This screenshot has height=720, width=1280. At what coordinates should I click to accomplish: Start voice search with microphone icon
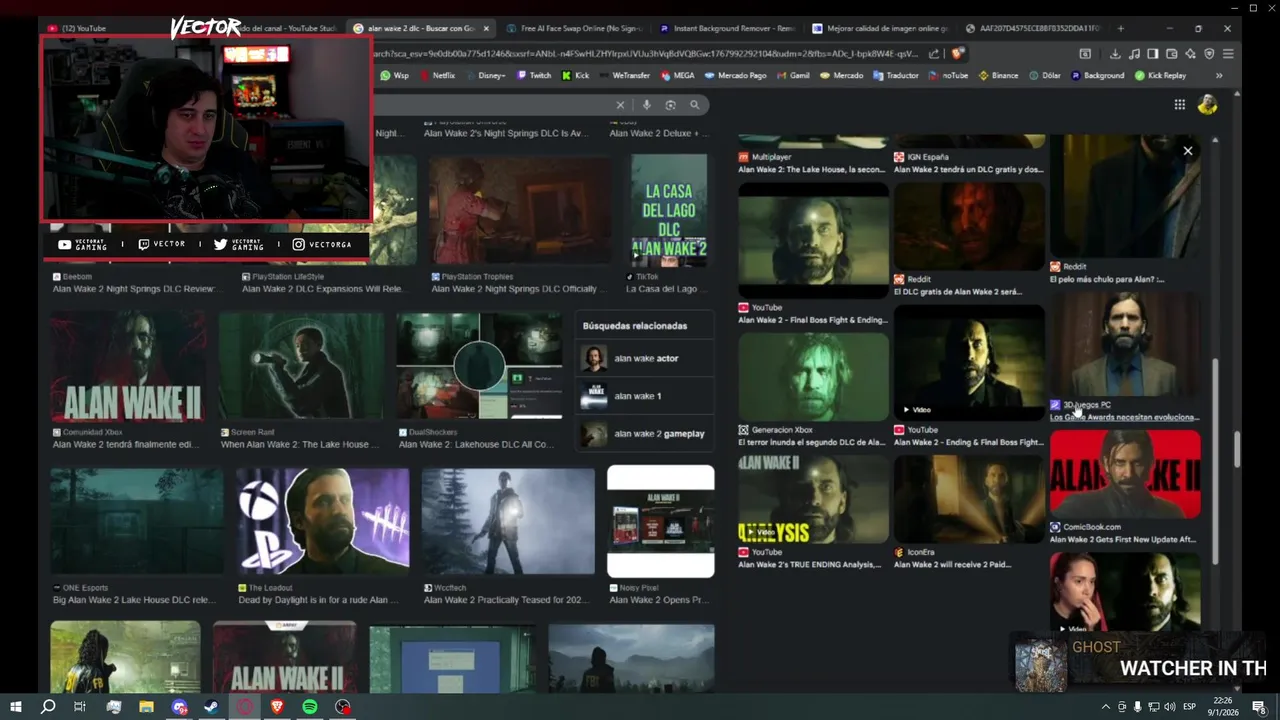647,105
